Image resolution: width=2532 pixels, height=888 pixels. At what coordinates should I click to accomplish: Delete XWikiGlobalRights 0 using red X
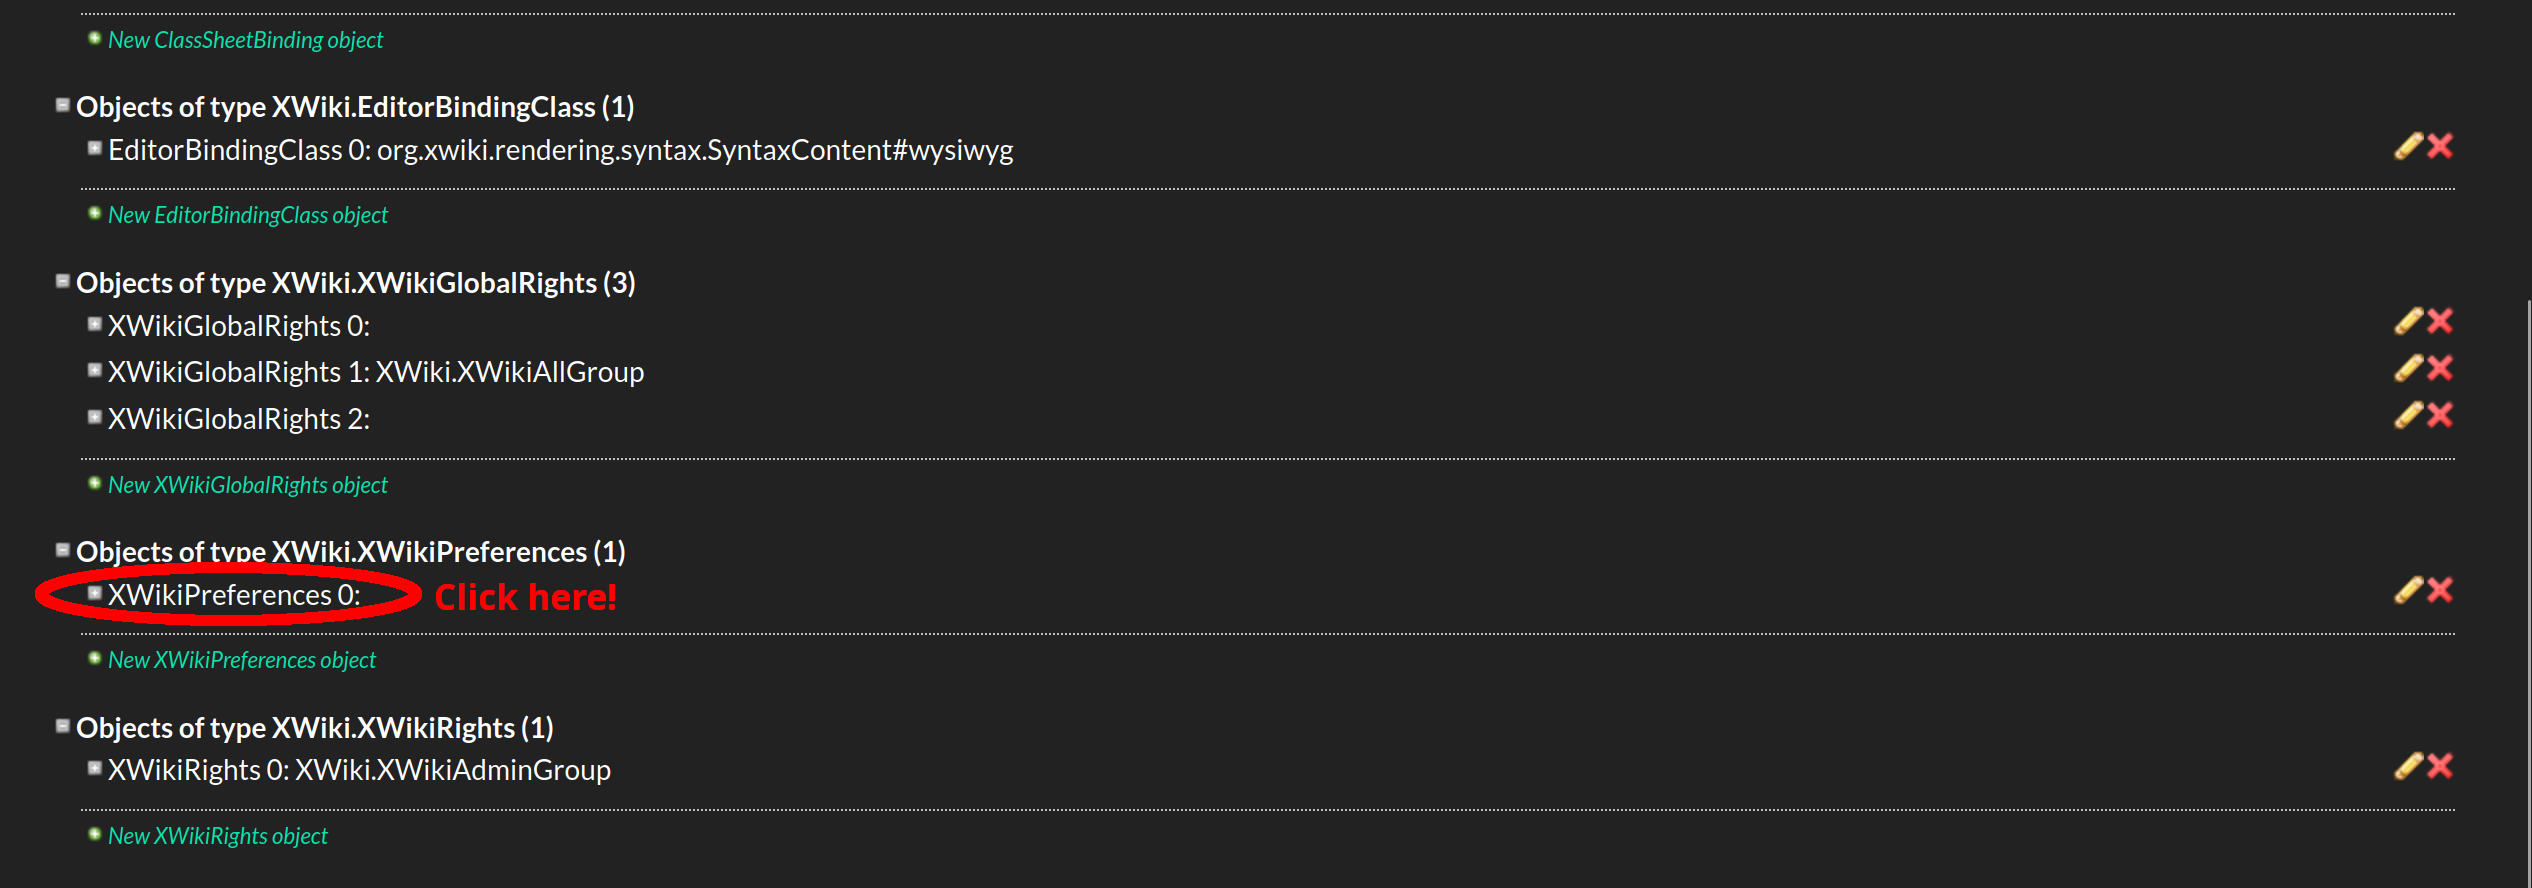(x=2440, y=321)
